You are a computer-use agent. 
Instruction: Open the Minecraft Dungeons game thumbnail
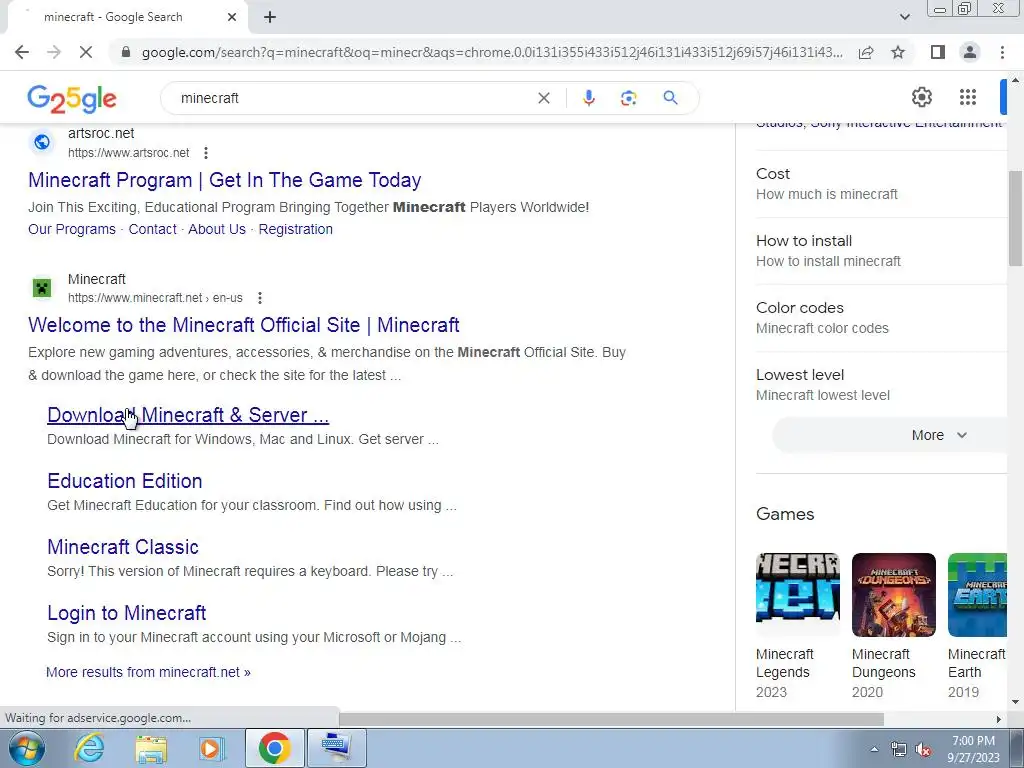(x=893, y=595)
